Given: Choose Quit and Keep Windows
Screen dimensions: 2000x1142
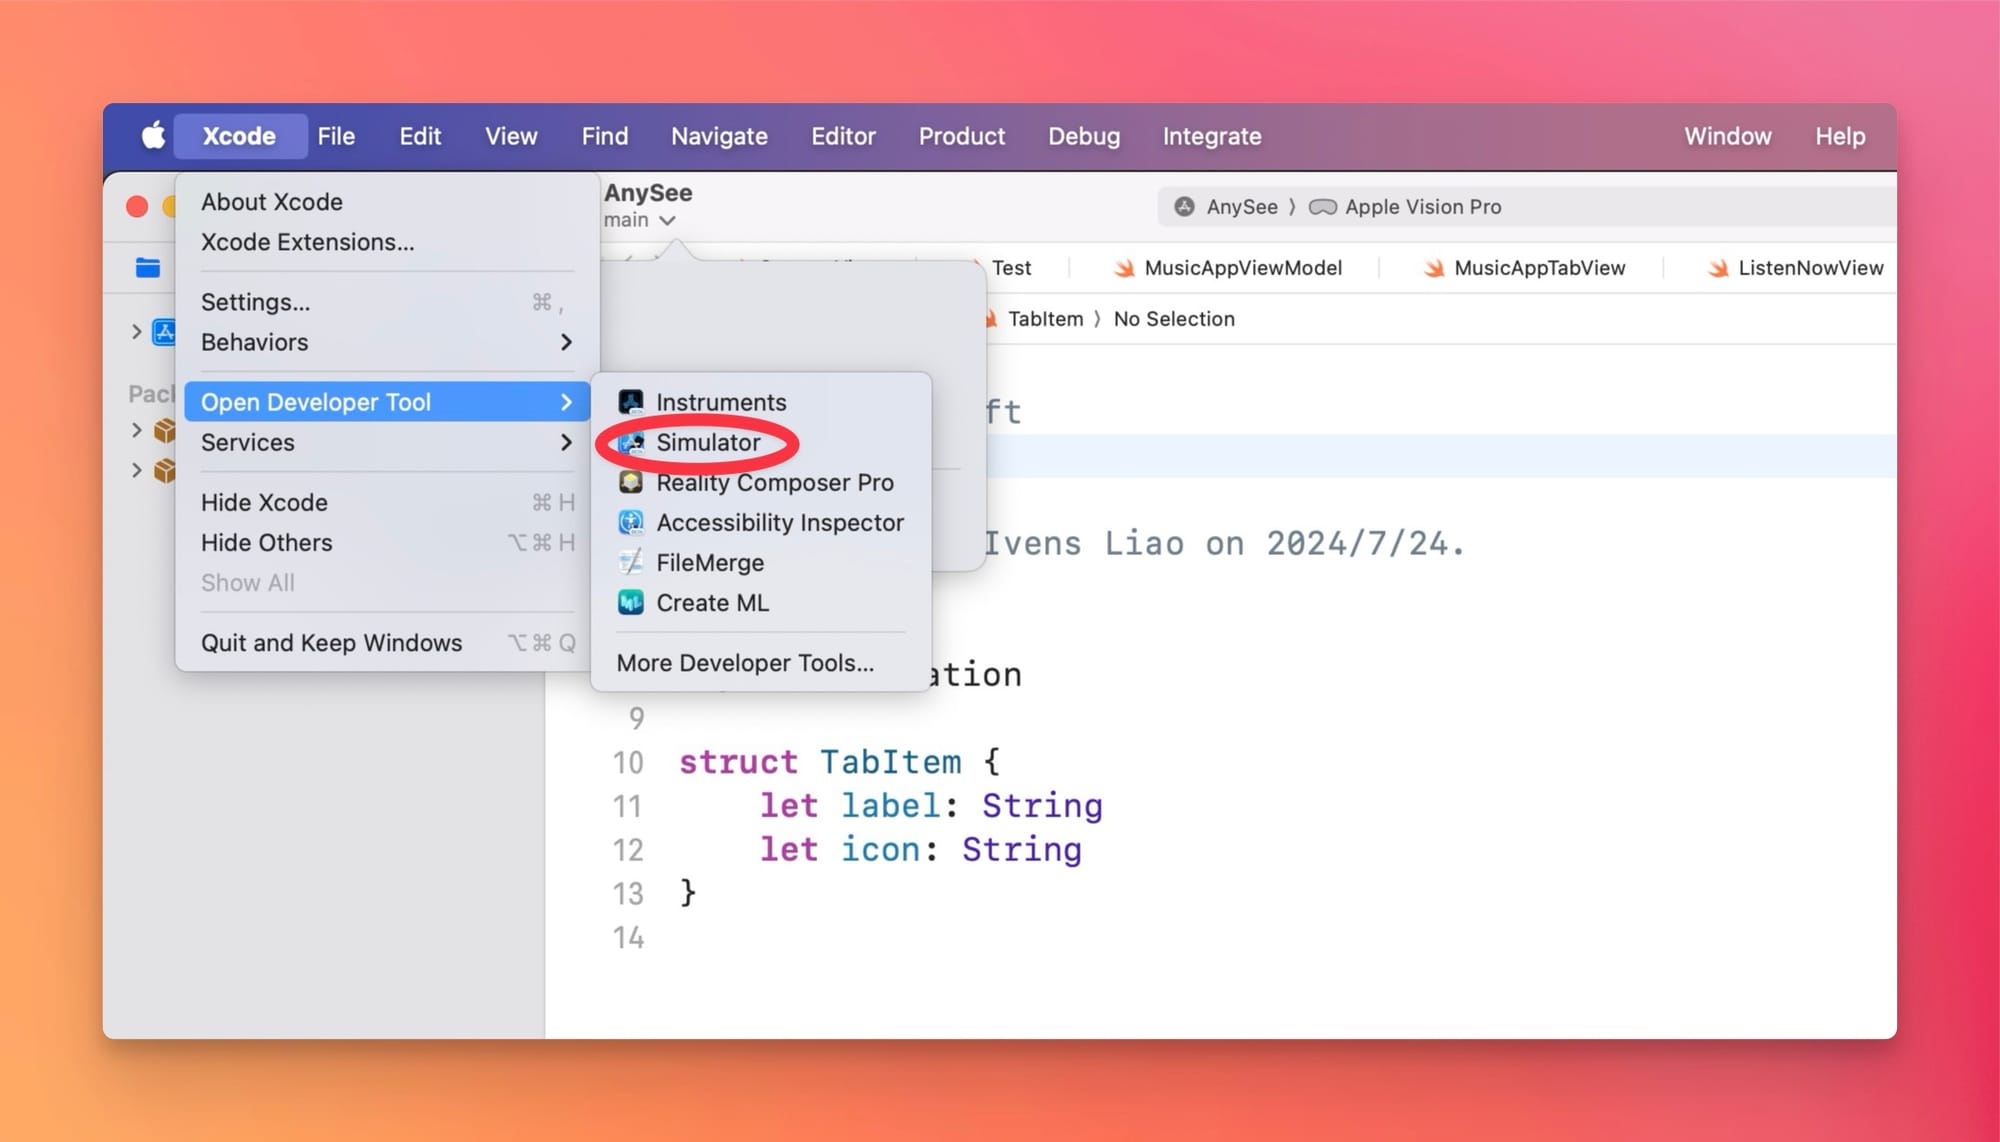Looking at the screenshot, I should (x=331, y=643).
